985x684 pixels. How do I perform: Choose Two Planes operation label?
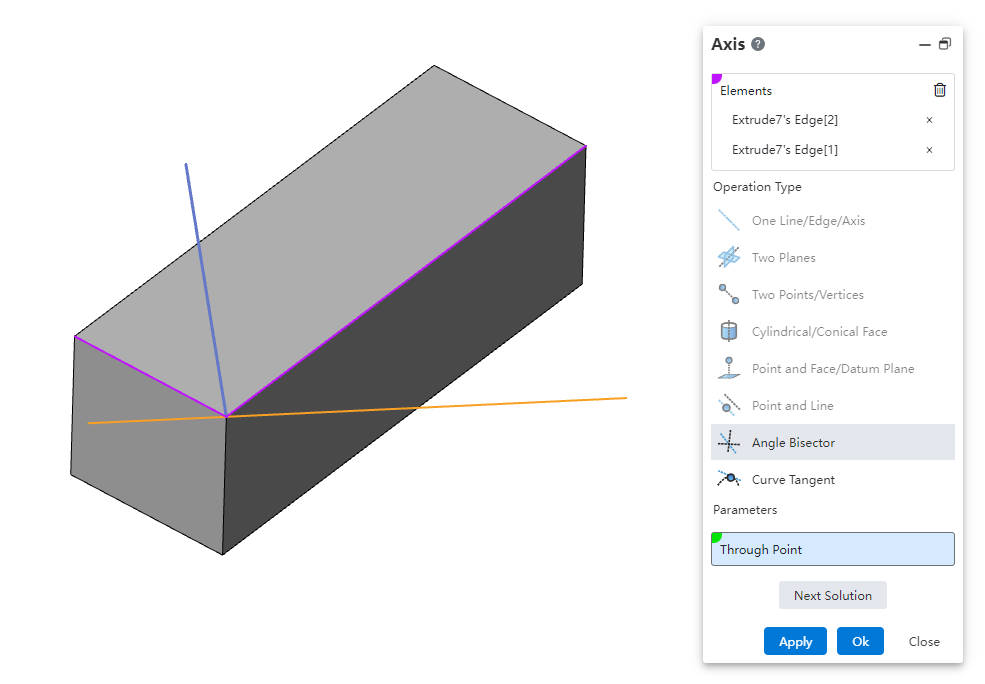783,258
